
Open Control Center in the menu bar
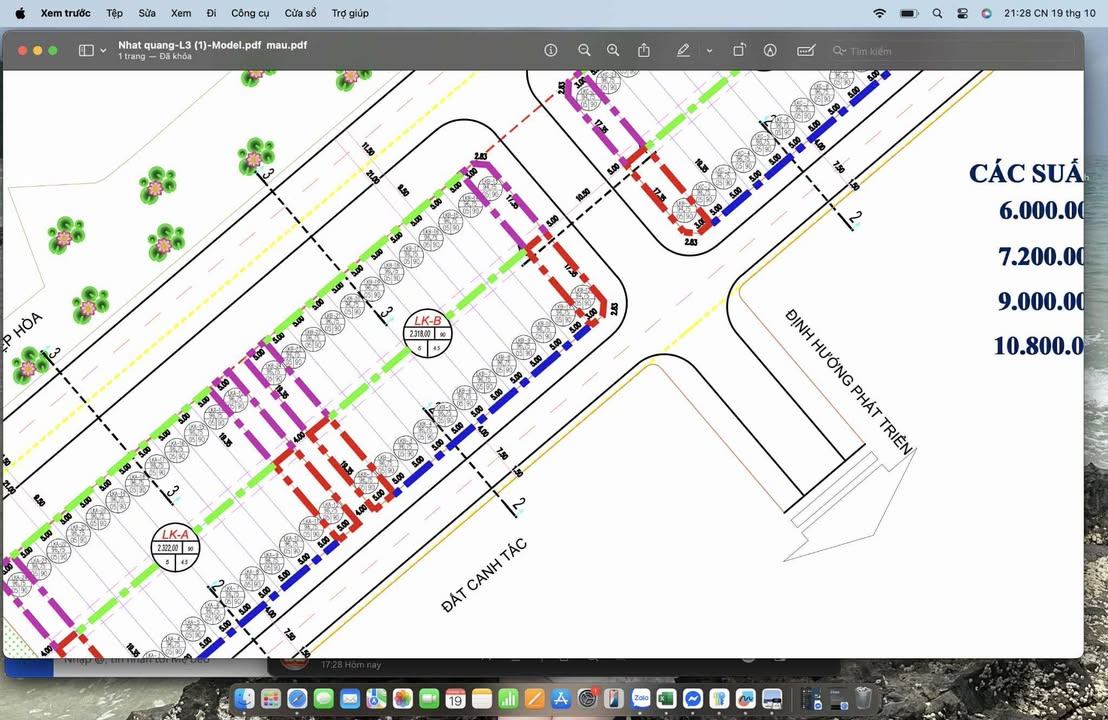tap(962, 13)
